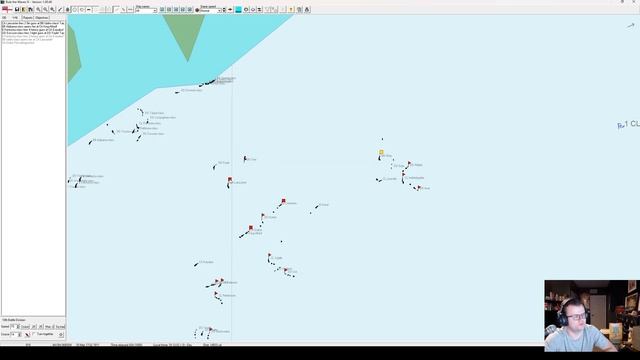
Task: Click the division Course input field
Action: point(14,334)
